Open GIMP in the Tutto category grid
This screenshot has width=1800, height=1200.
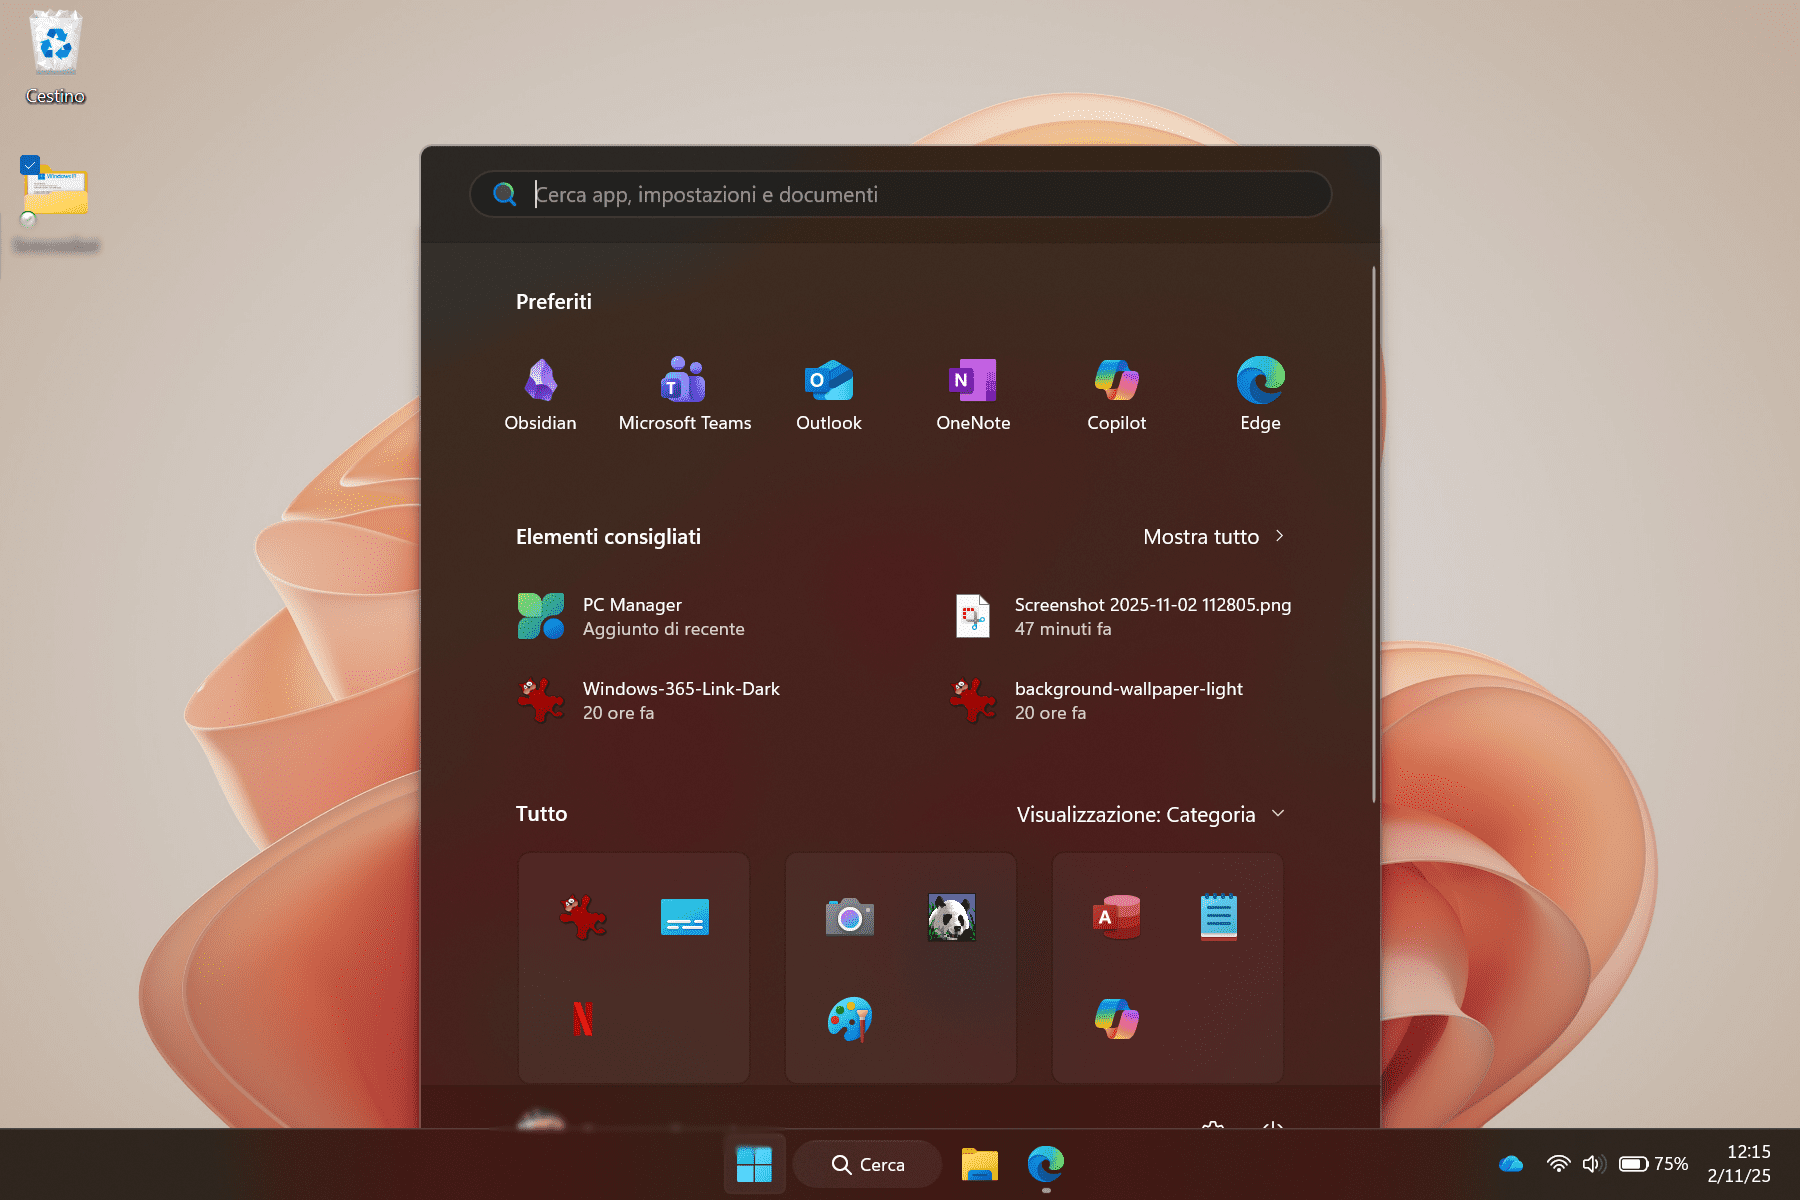point(580,917)
